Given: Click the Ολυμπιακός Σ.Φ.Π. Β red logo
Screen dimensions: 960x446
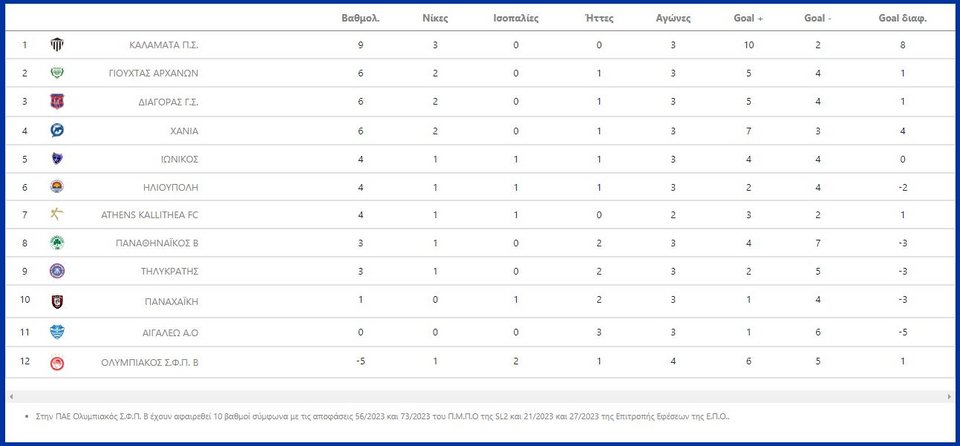Looking at the screenshot, I should coord(57,363).
